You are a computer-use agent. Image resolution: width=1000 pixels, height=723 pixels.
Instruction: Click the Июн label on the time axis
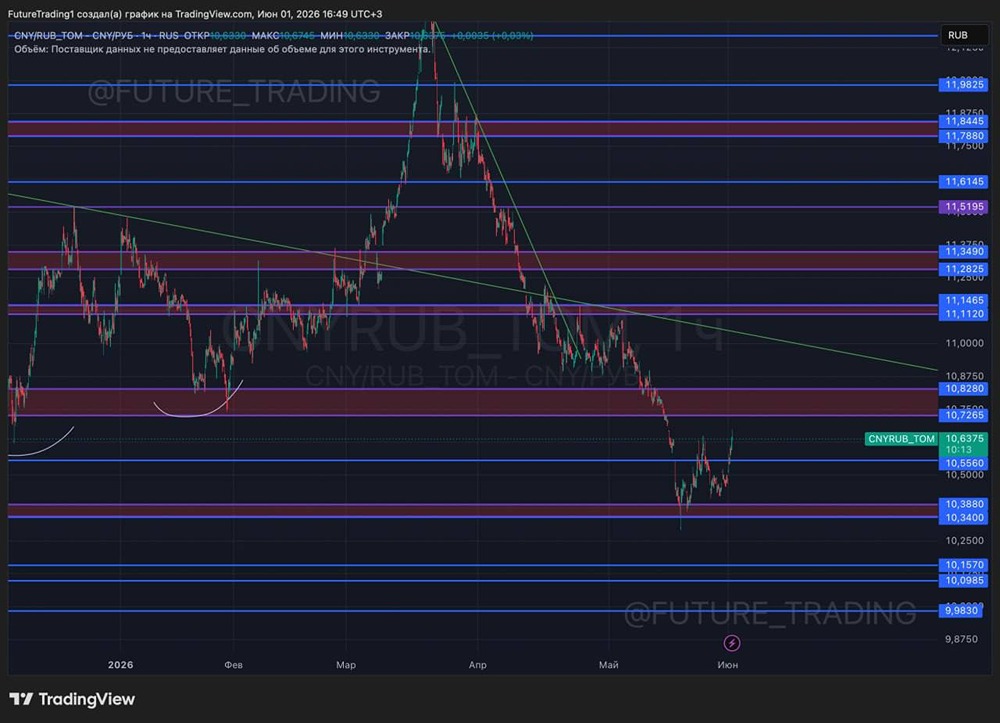click(x=728, y=664)
